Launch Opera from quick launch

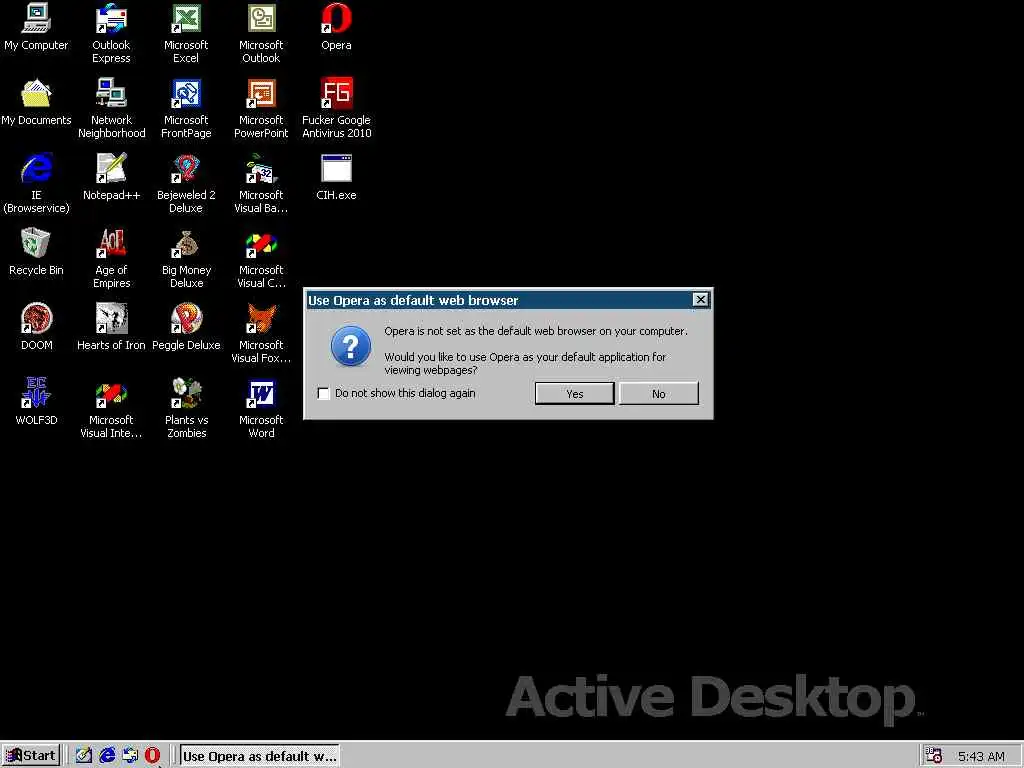point(152,756)
